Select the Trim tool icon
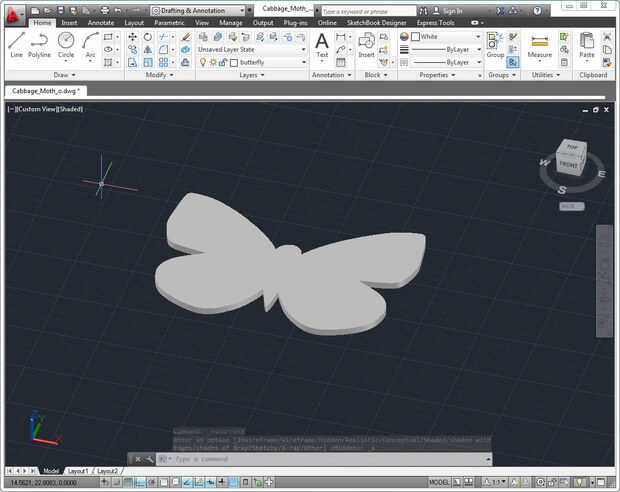 pos(163,37)
